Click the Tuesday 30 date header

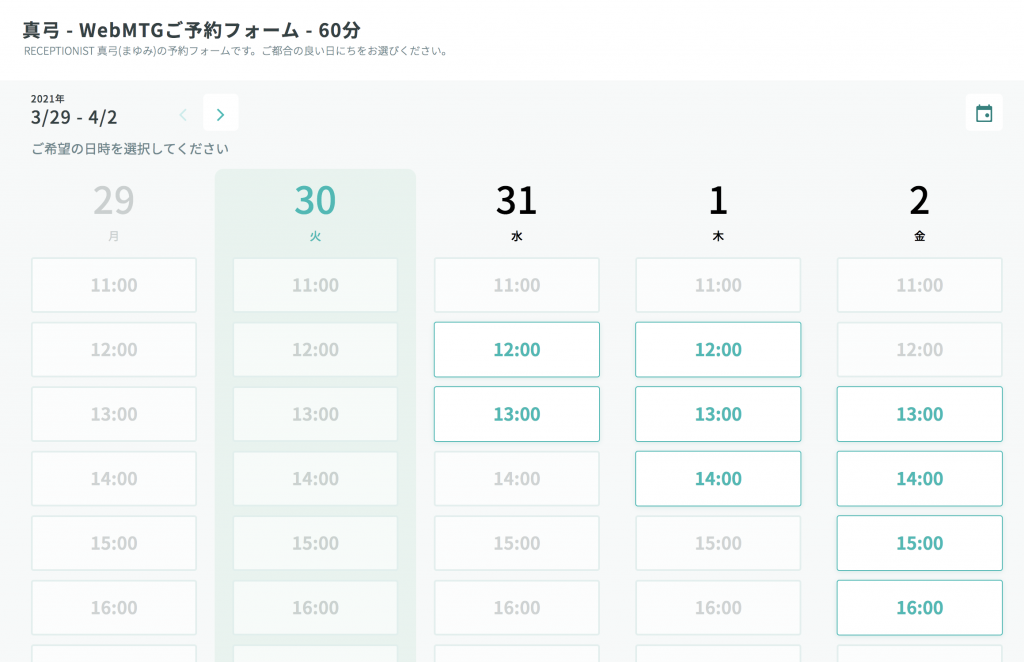315,208
